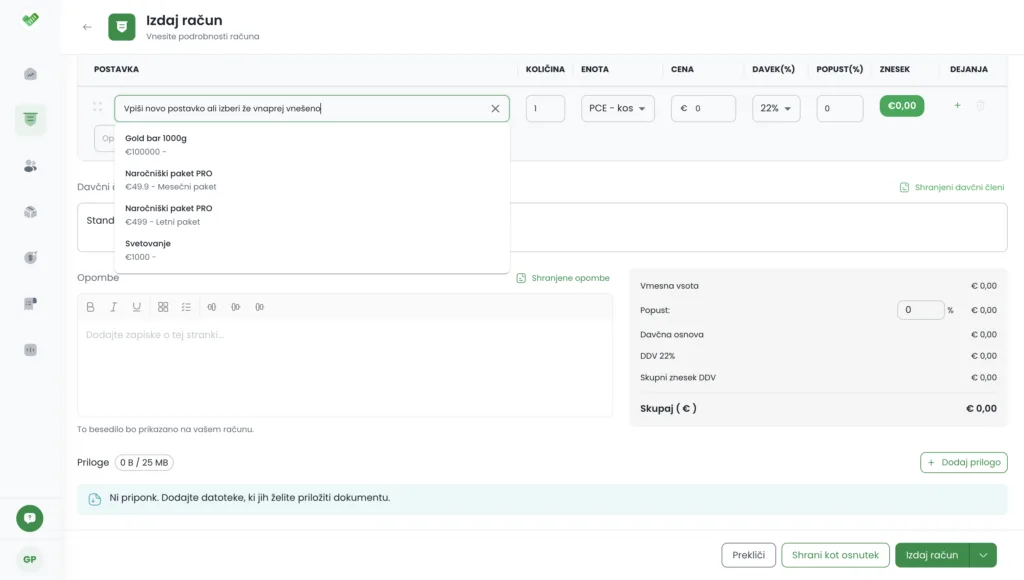
Task: Toggle bold formatting in notes editor
Action: 90,307
